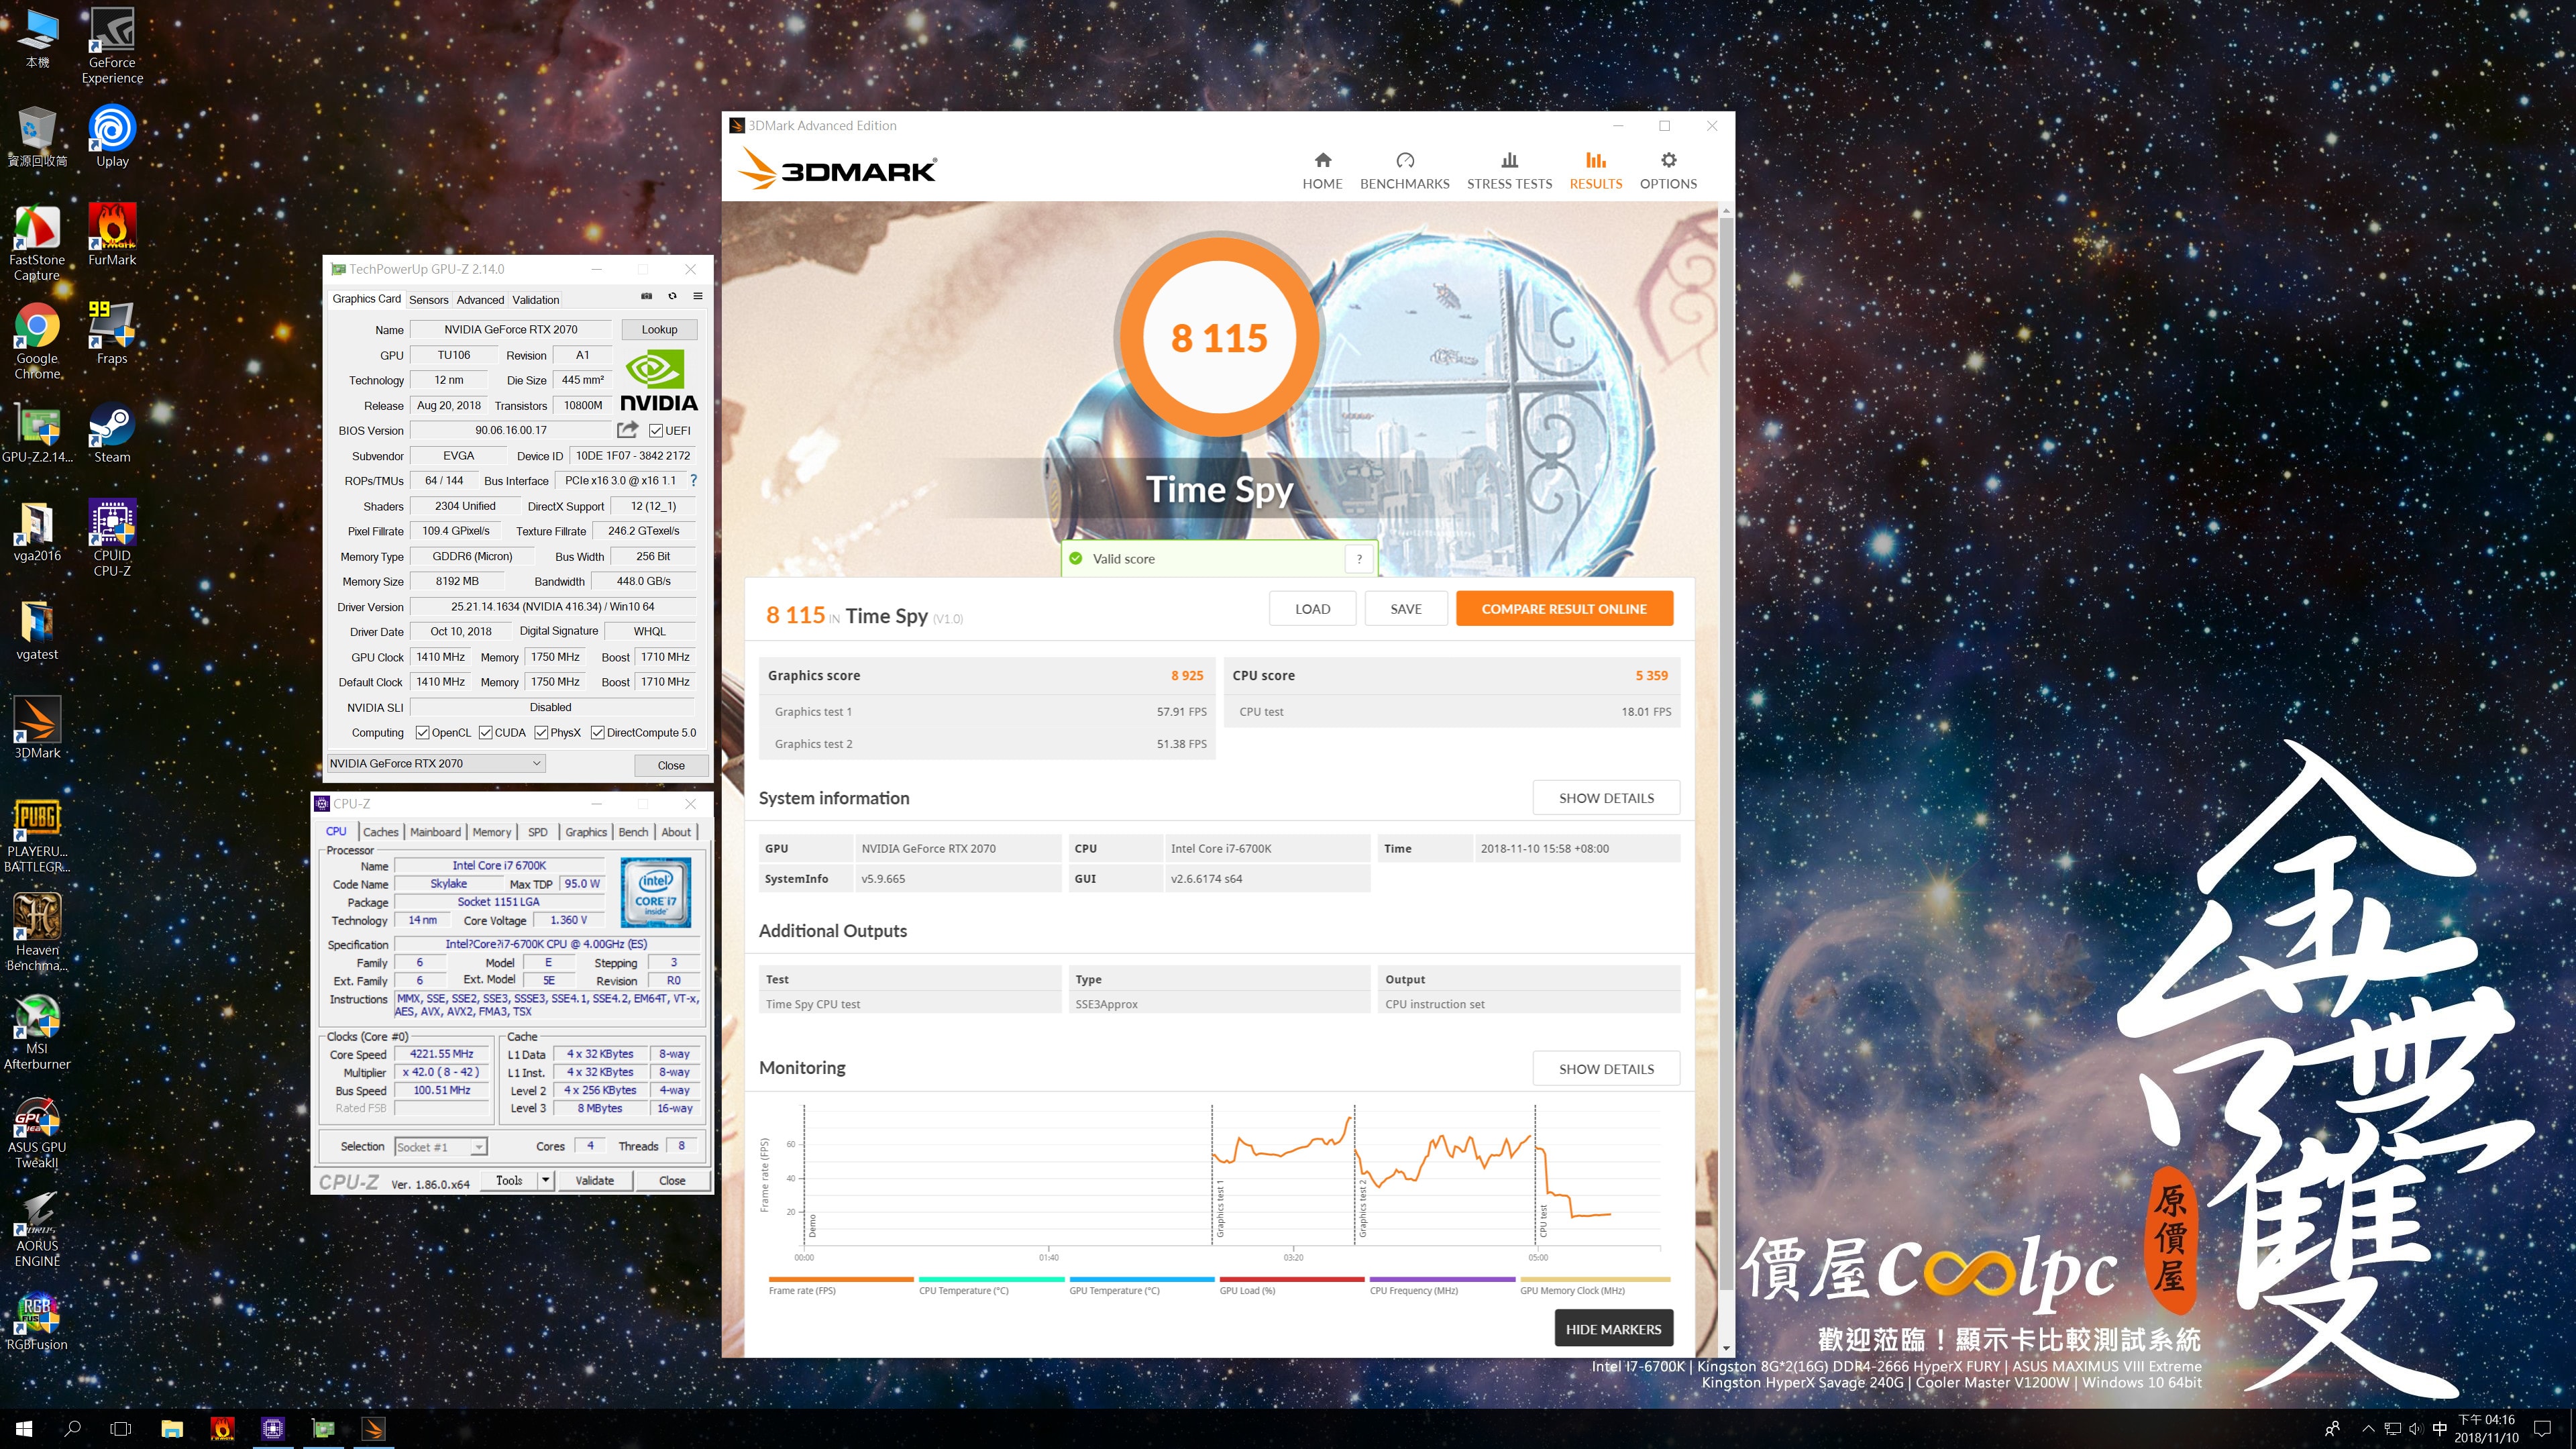Image resolution: width=2576 pixels, height=1449 pixels.
Task: Open CPU-Z Caches tab
Action: (x=380, y=832)
